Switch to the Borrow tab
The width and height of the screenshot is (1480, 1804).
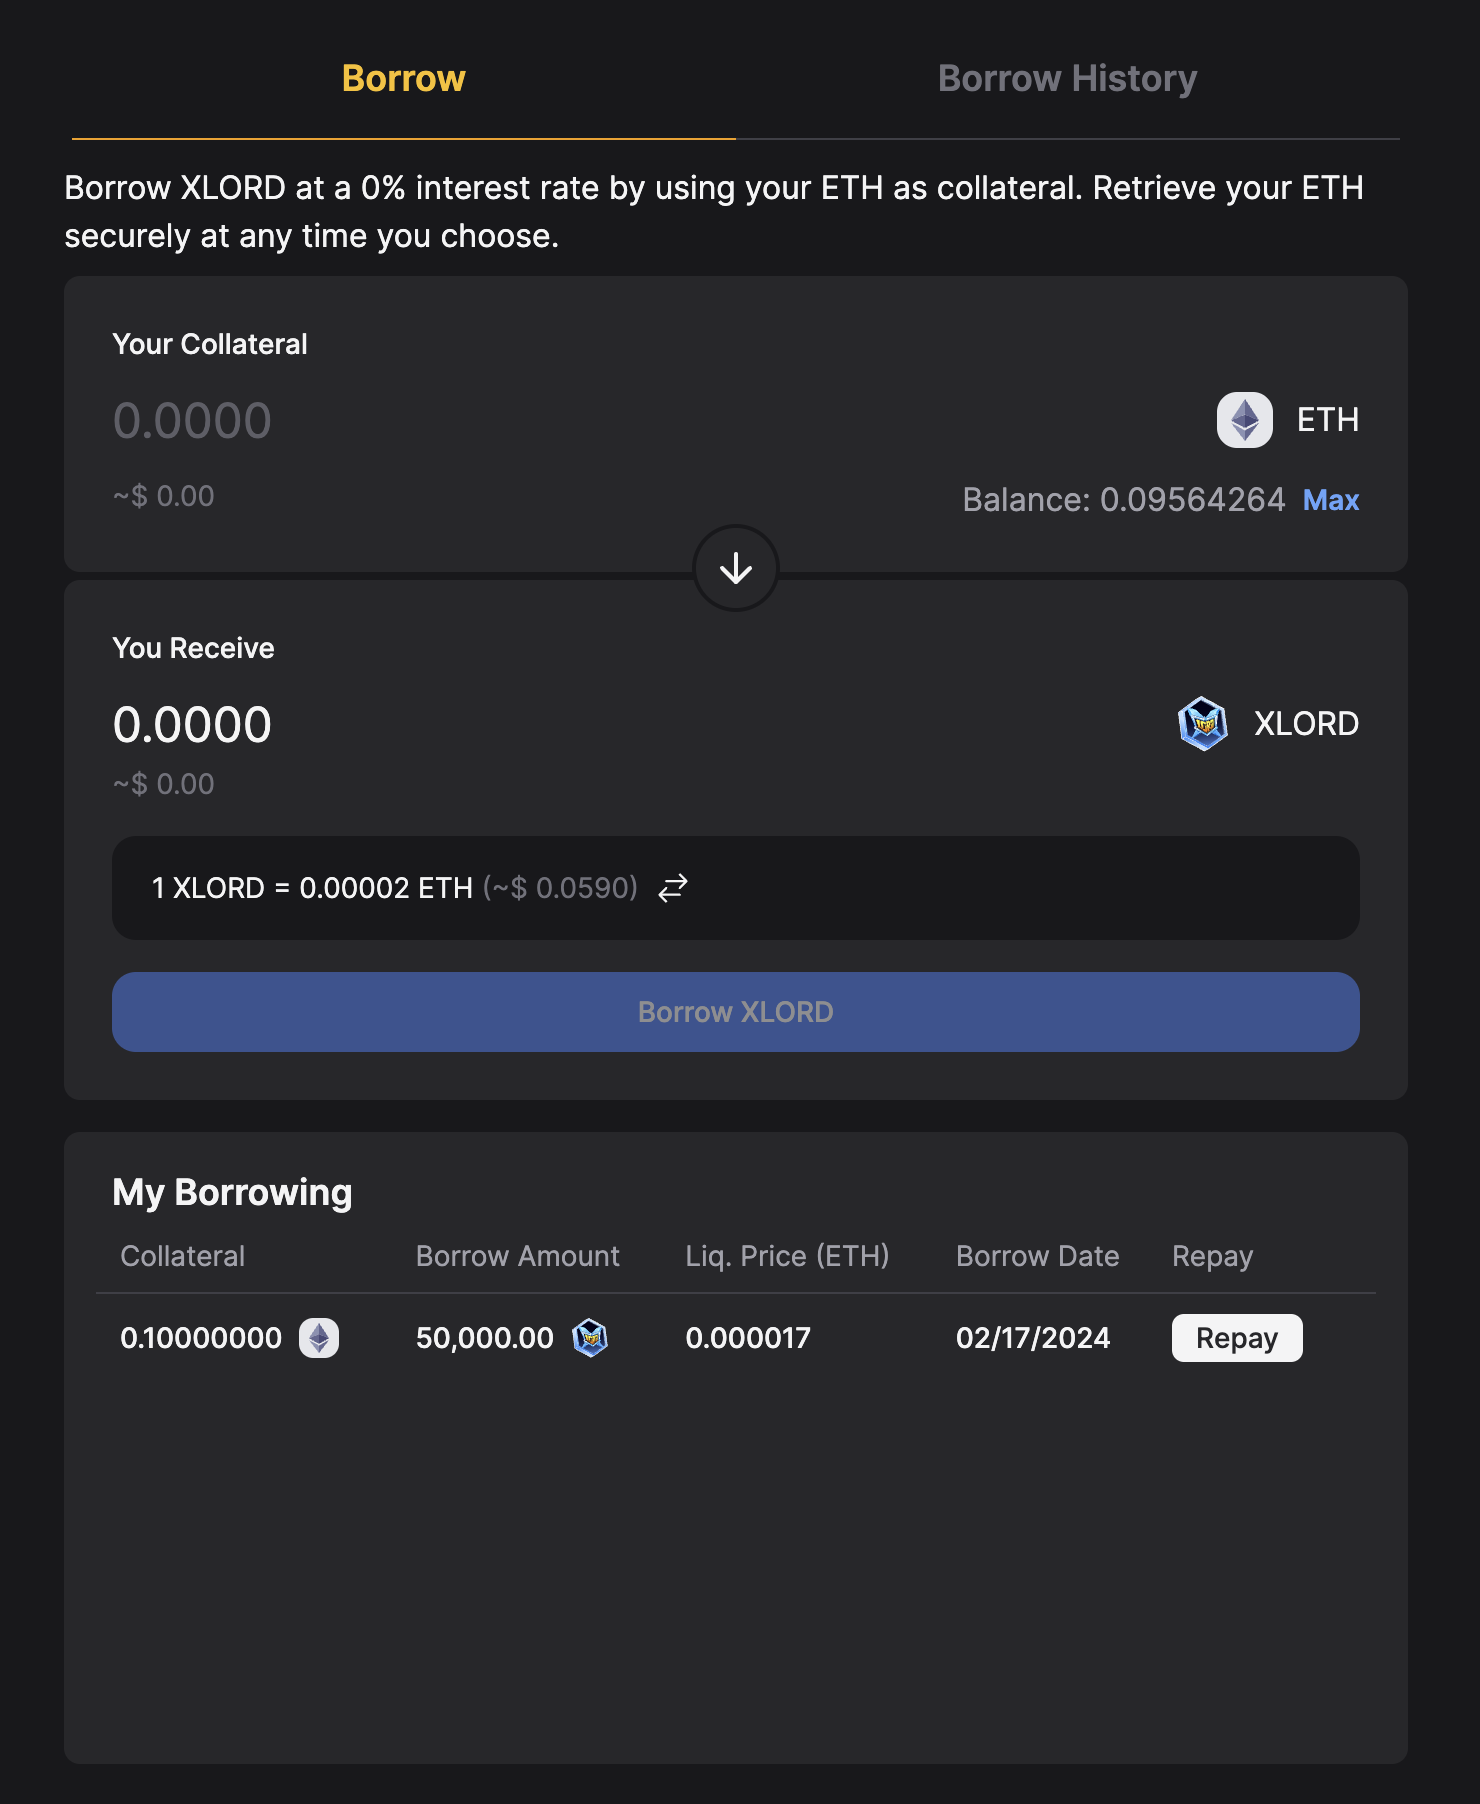[403, 79]
